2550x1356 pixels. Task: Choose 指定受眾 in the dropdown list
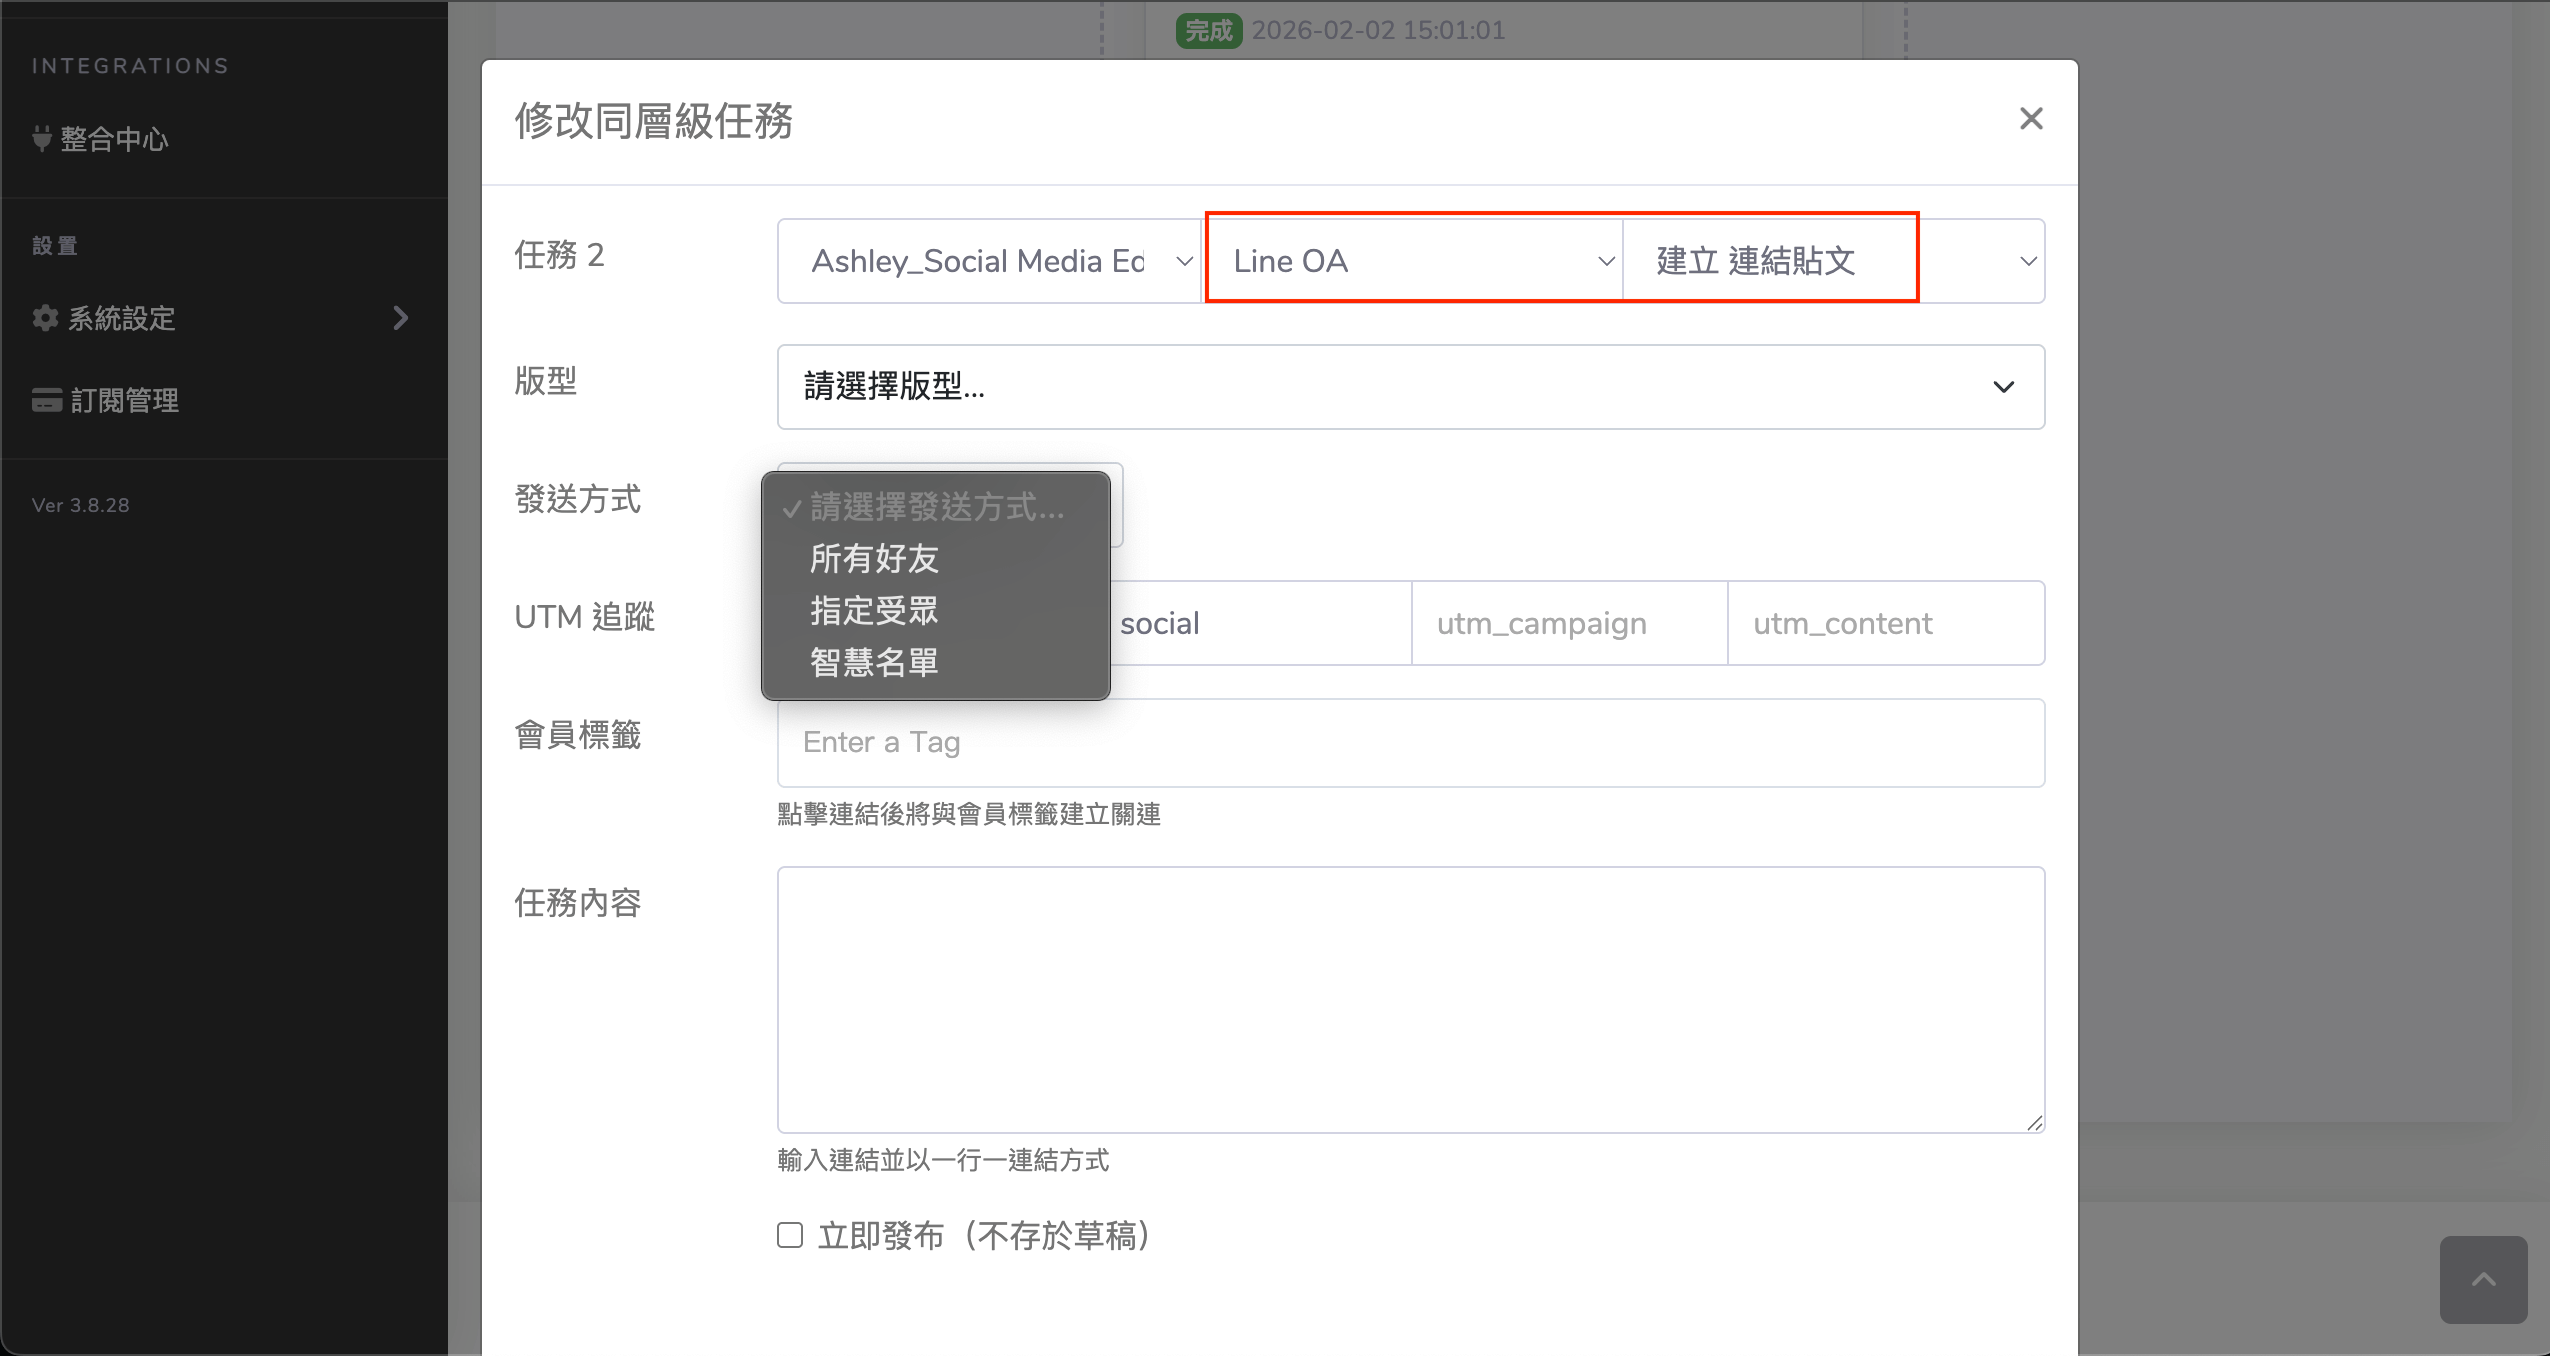pyautogui.click(x=874, y=611)
